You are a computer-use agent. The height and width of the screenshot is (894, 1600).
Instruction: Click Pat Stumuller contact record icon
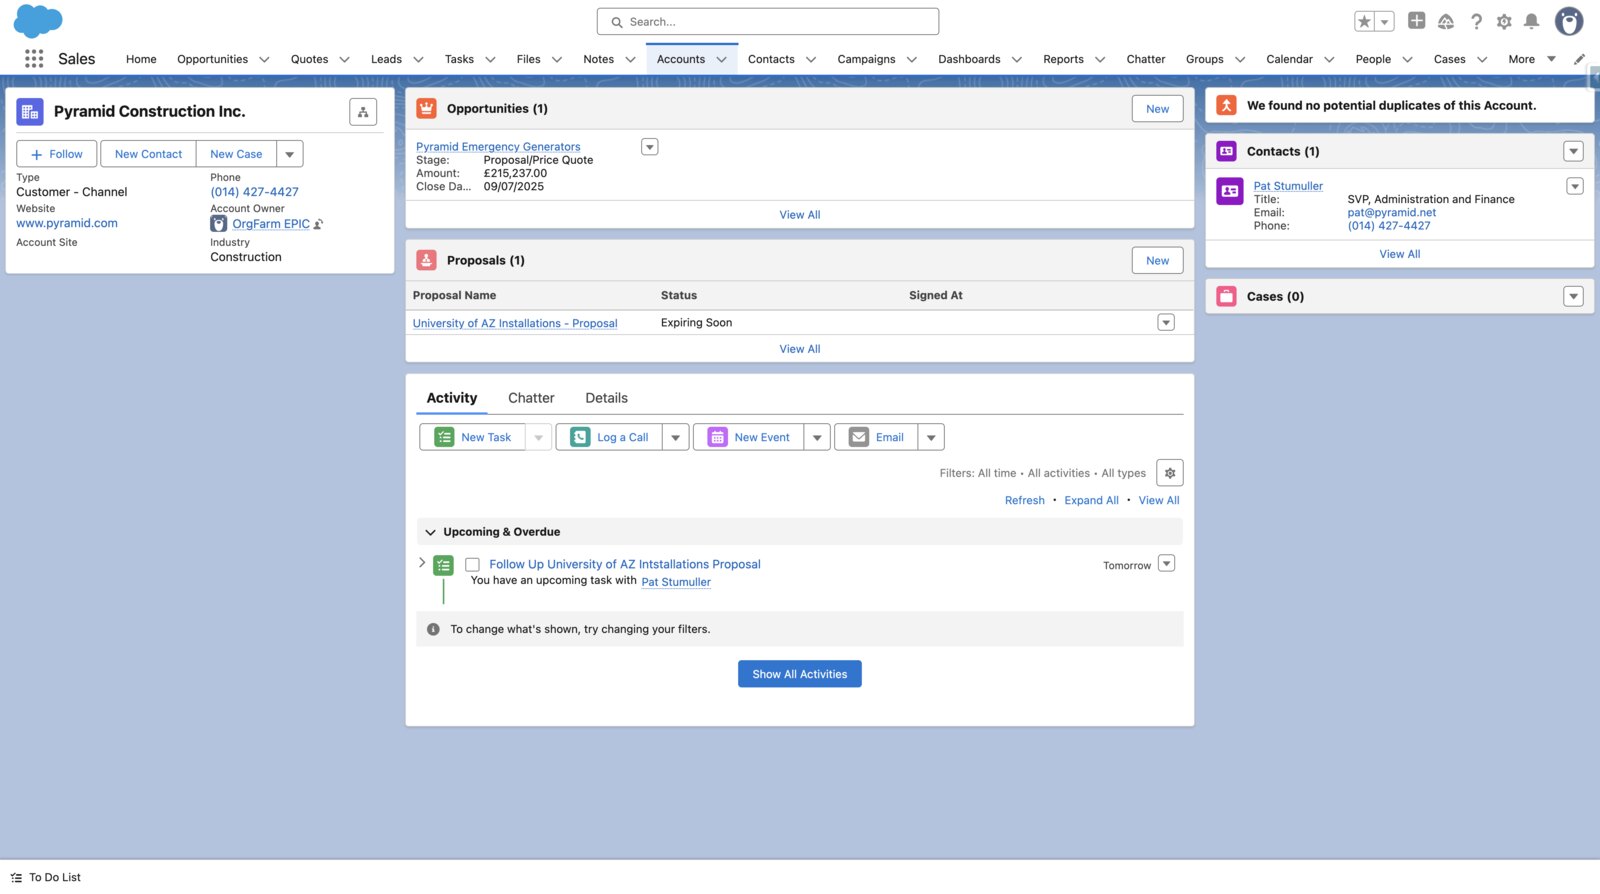(1230, 191)
